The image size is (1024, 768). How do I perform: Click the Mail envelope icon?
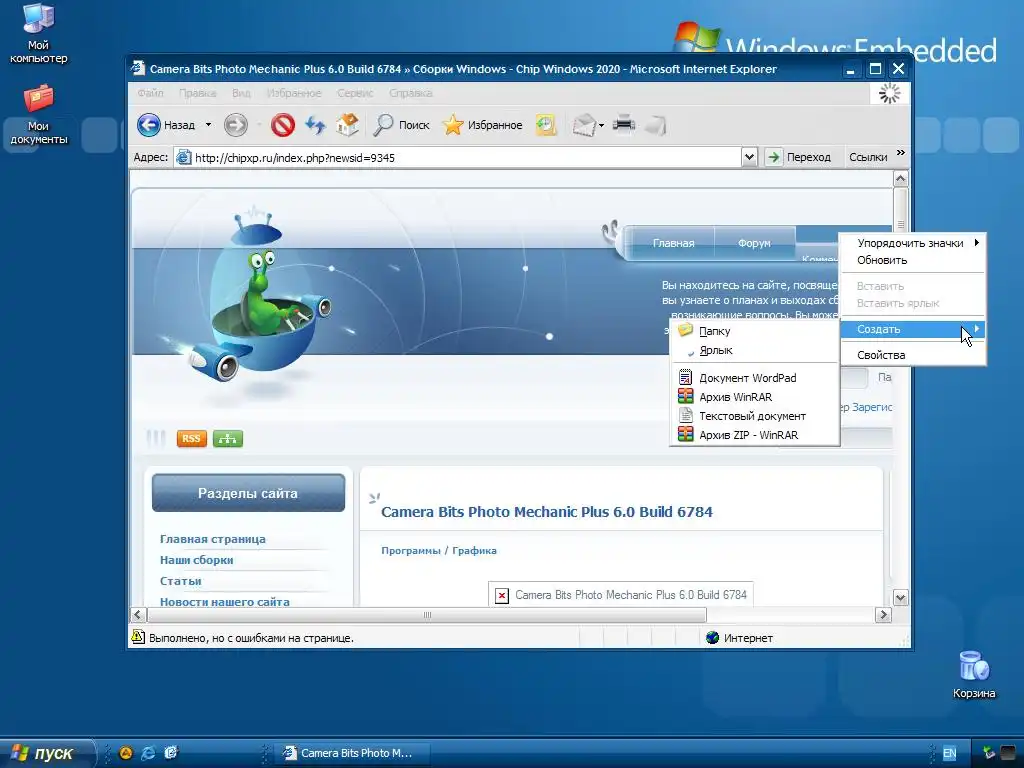tap(584, 125)
